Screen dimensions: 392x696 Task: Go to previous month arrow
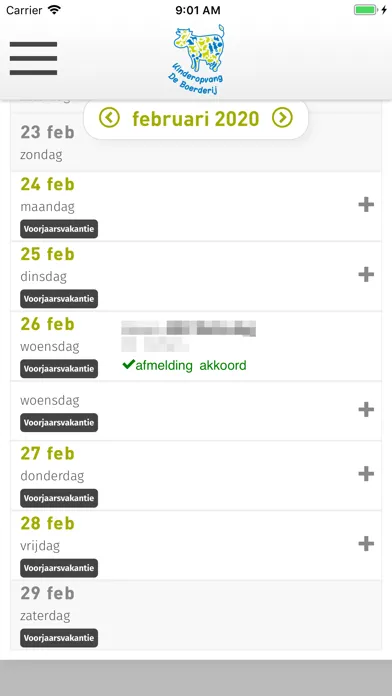109,118
